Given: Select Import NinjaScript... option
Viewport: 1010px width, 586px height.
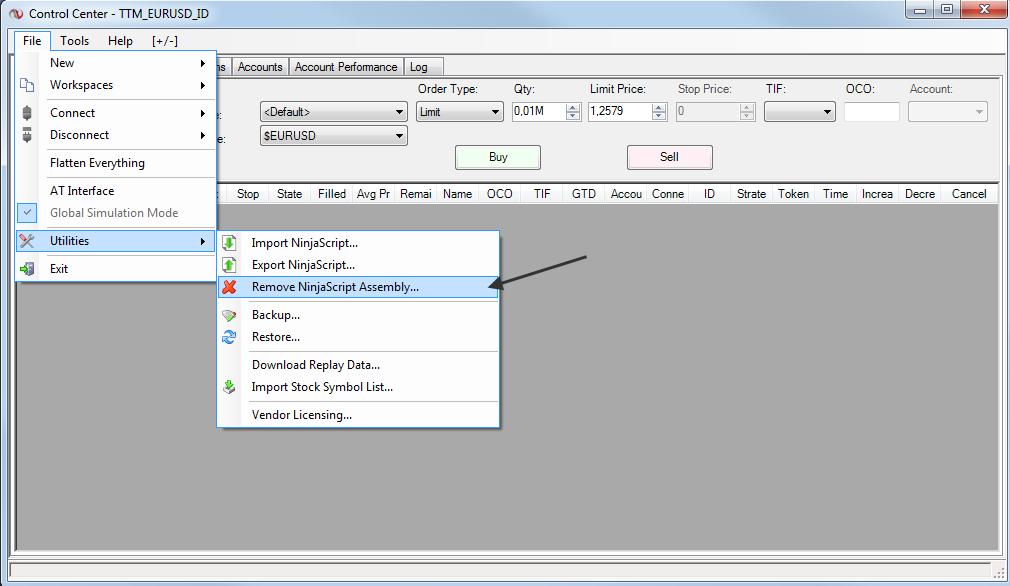Looking at the screenshot, I should (x=359, y=243).
